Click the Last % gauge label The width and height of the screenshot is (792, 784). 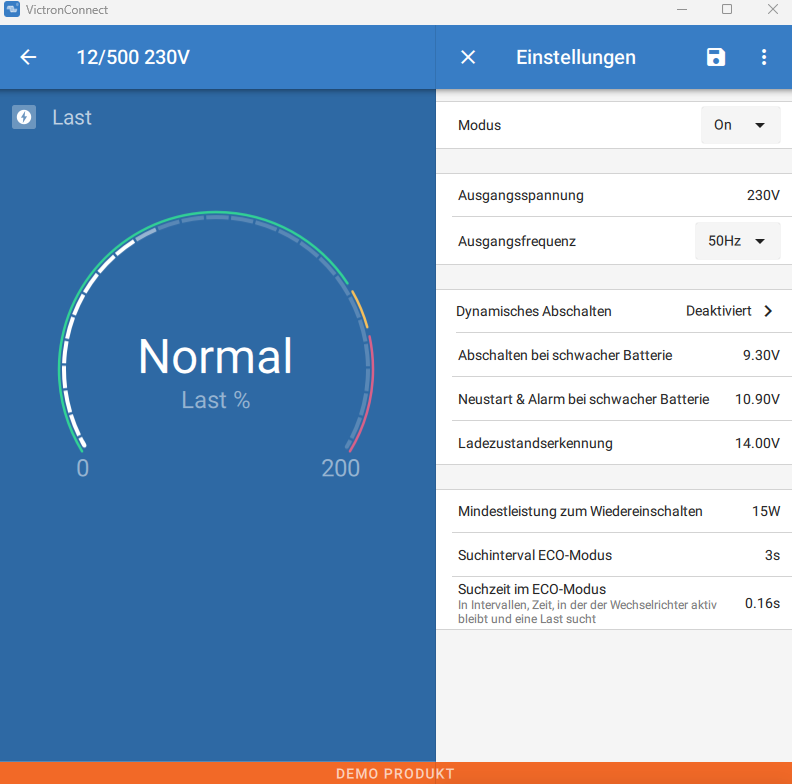coord(216,400)
